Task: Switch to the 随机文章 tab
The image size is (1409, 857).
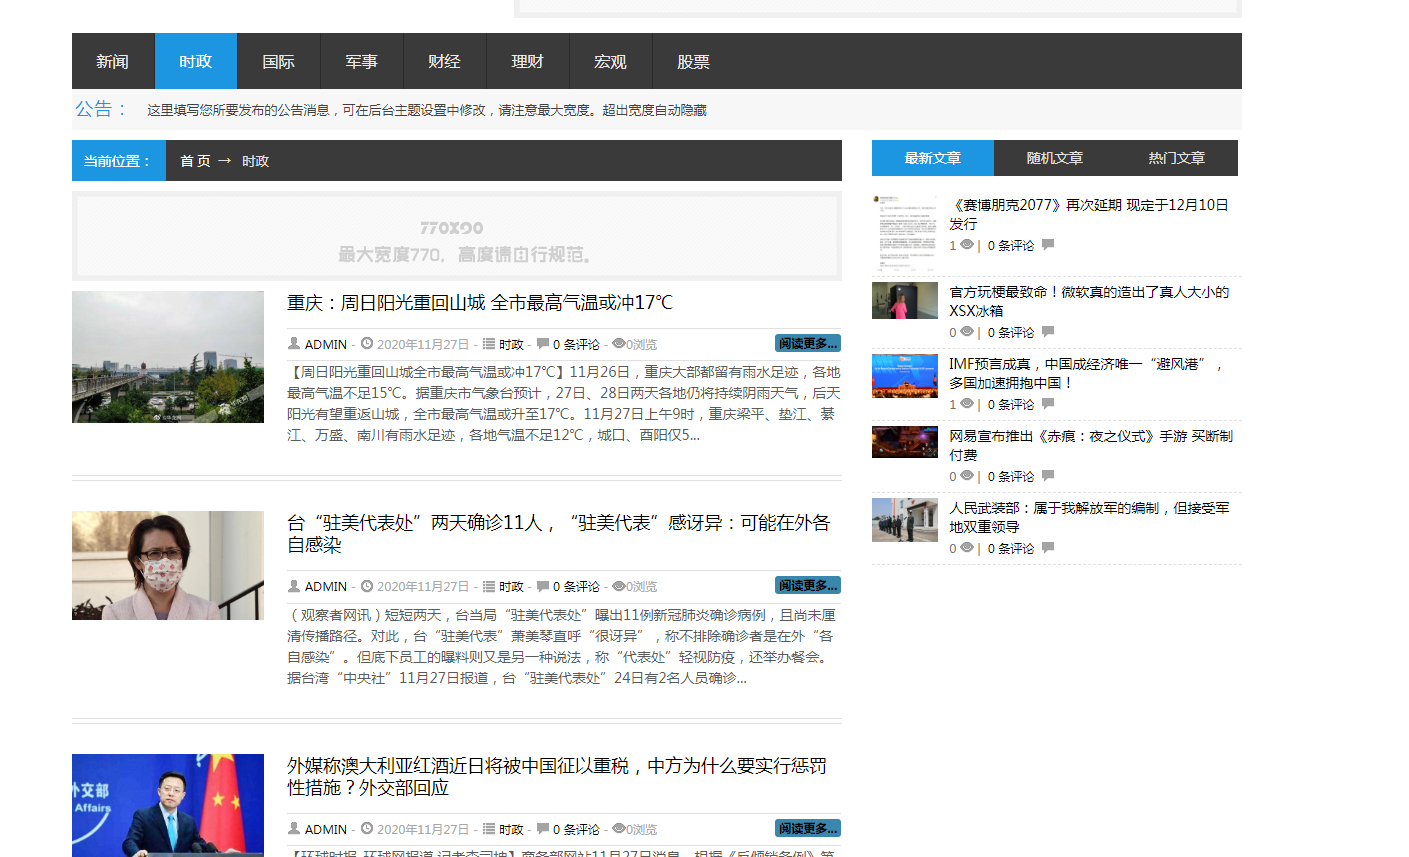Action: point(1054,158)
